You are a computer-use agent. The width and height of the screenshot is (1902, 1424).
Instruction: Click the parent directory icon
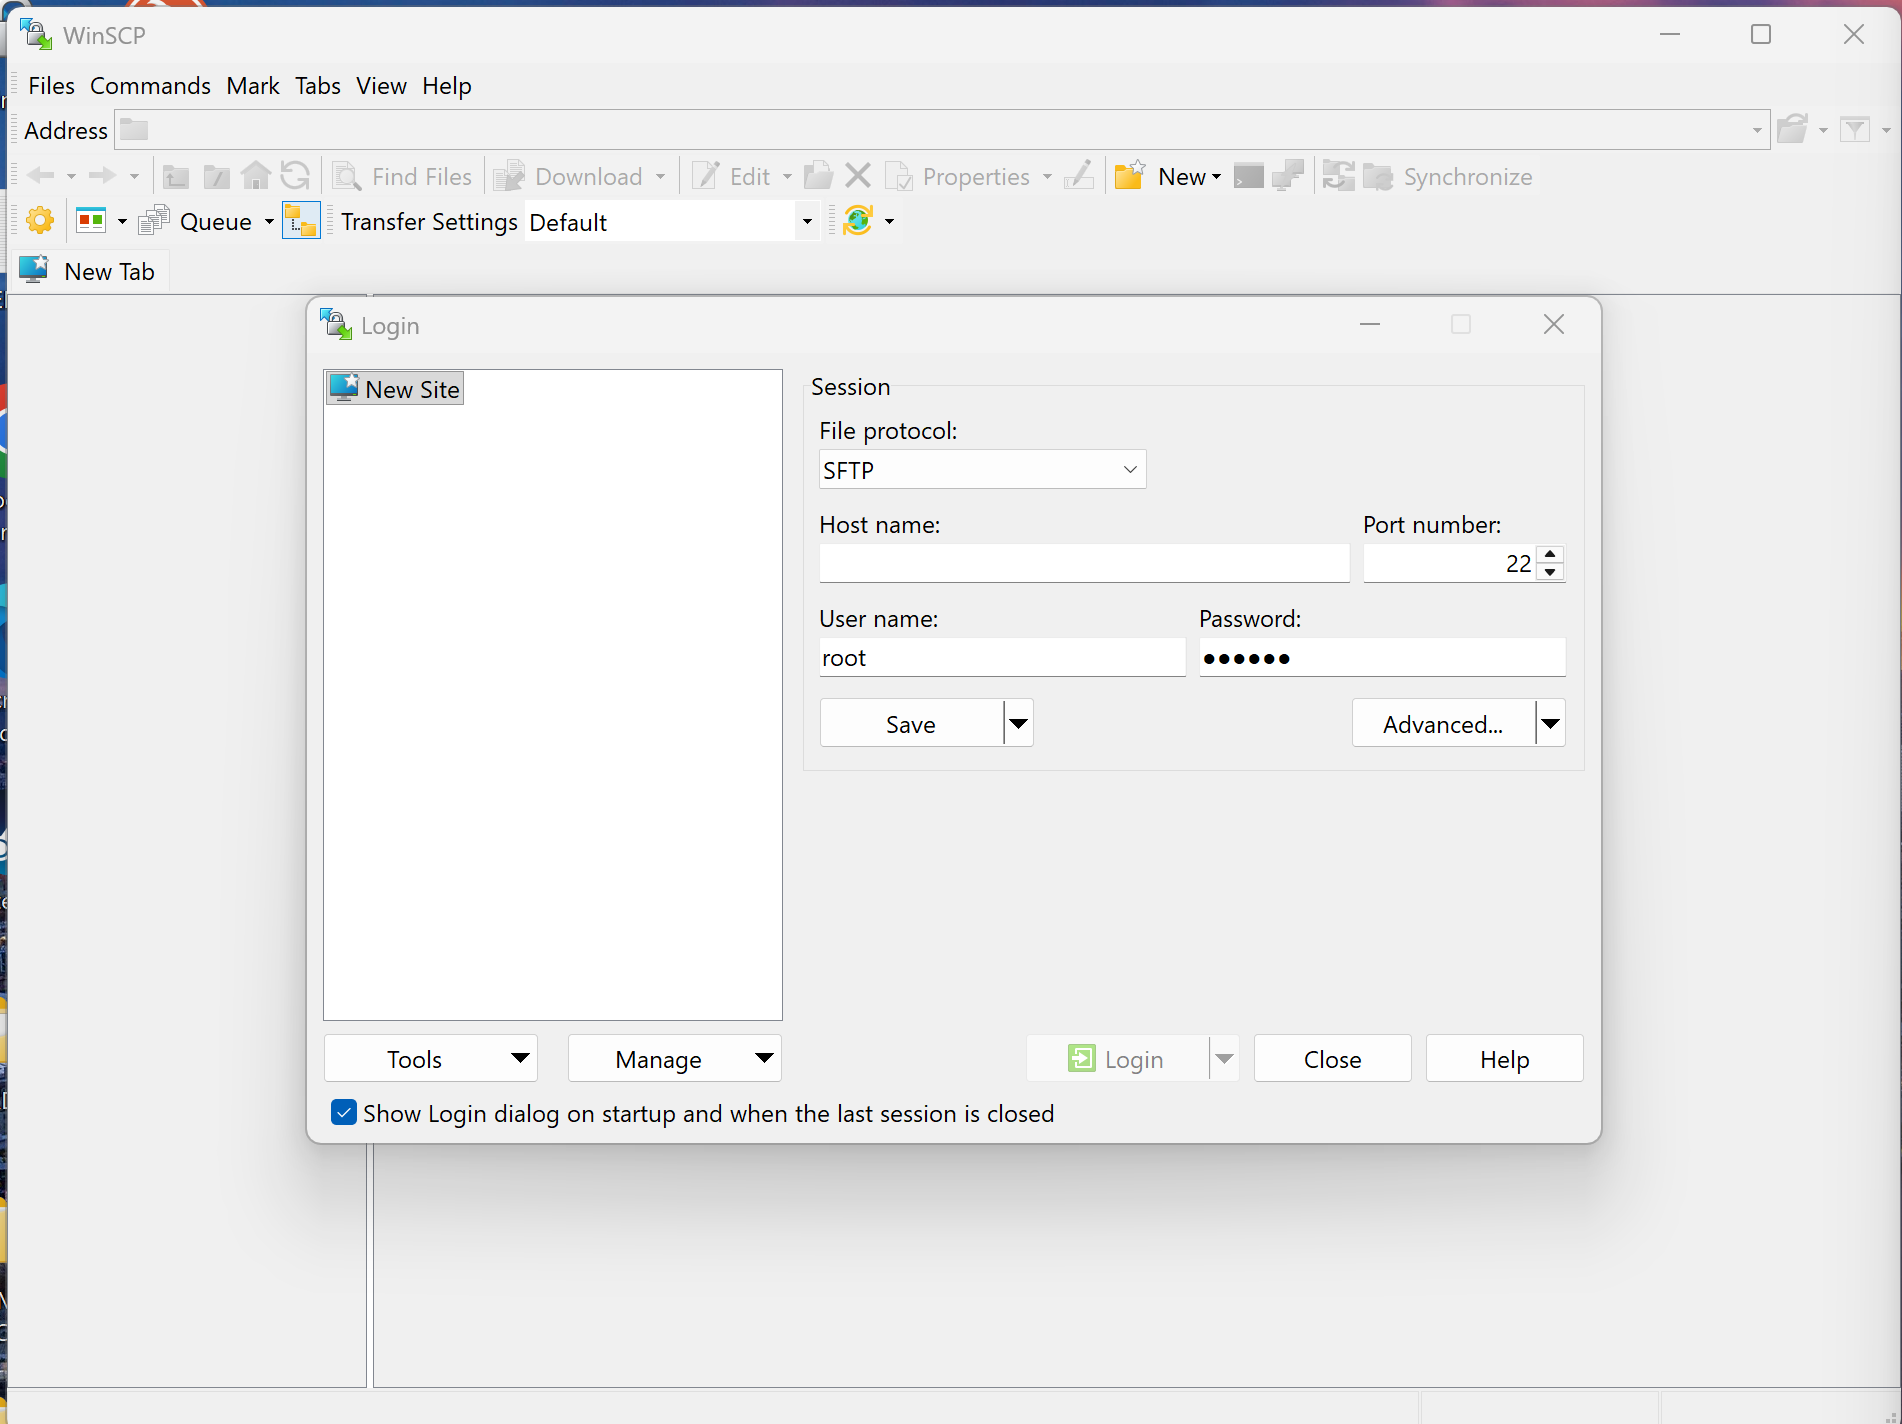[176, 176]
